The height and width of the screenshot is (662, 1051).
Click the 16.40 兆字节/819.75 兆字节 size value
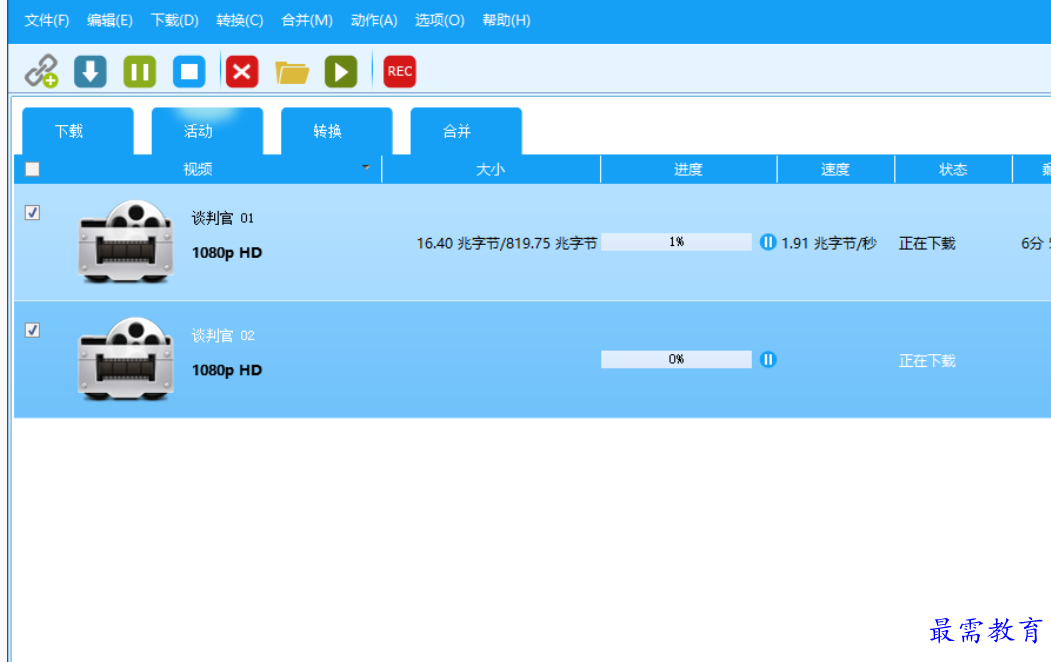(x=507, y=243)
